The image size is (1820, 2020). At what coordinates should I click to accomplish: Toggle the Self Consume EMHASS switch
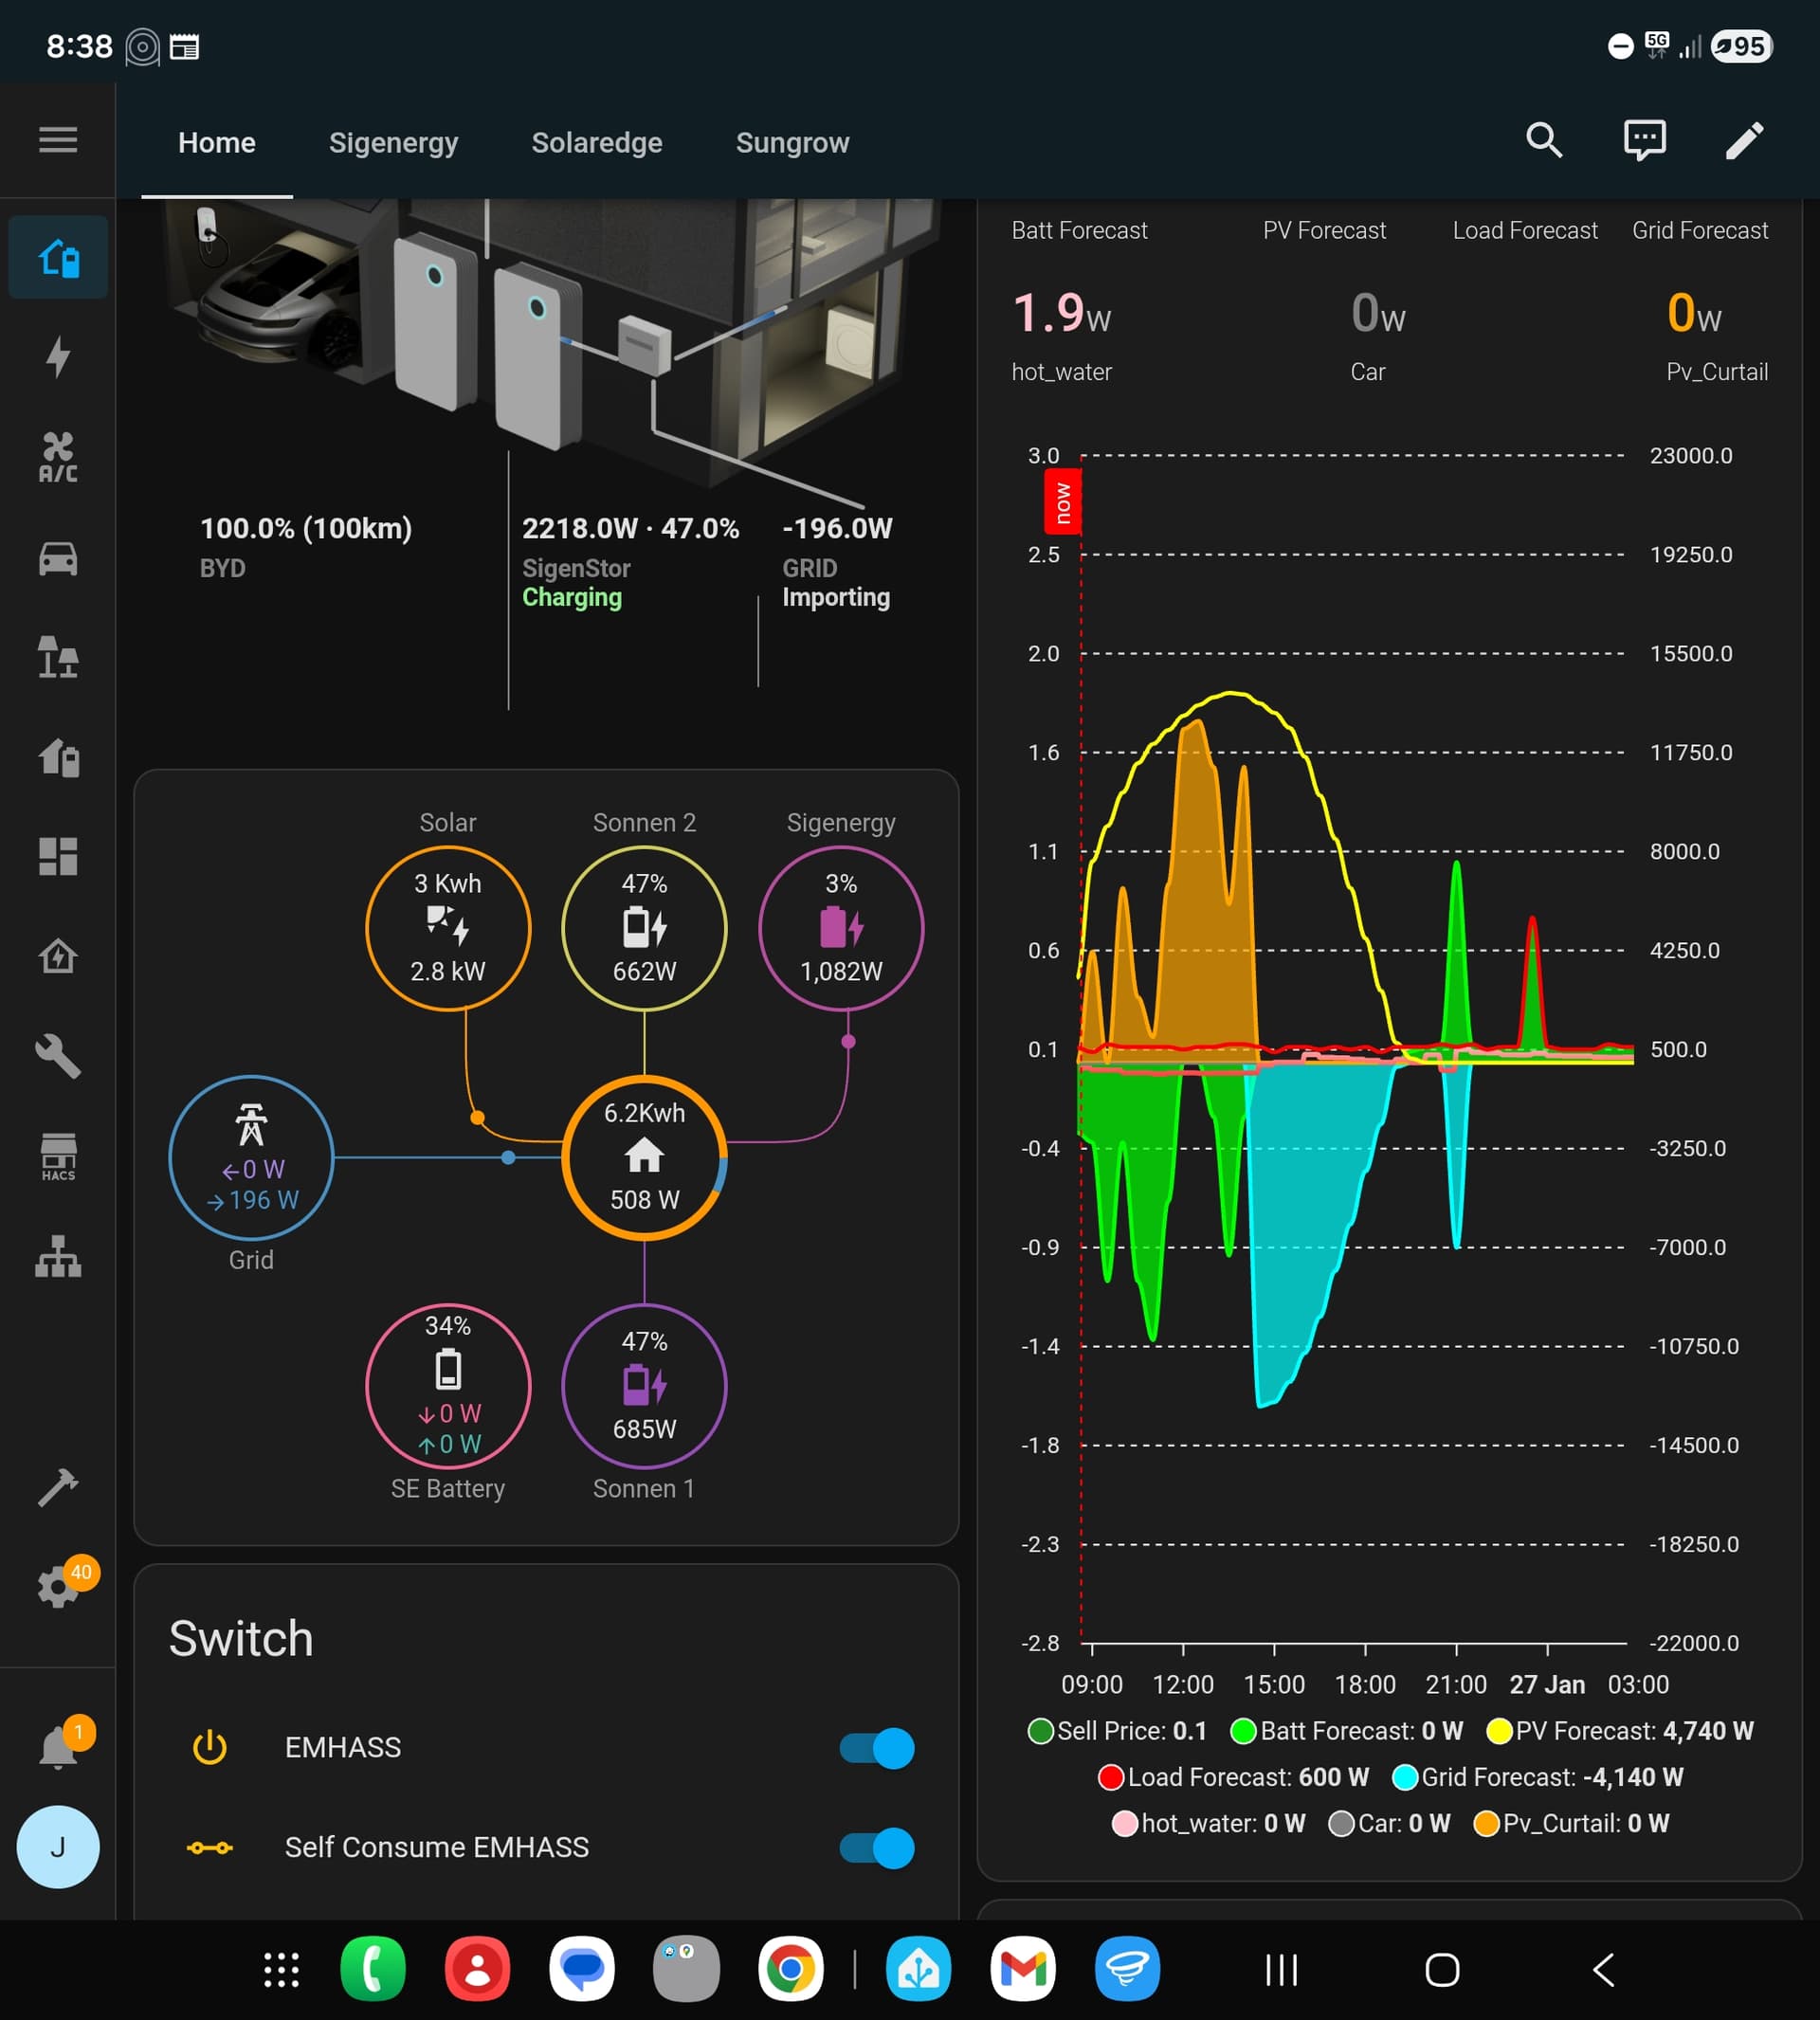pos(876,1848)
